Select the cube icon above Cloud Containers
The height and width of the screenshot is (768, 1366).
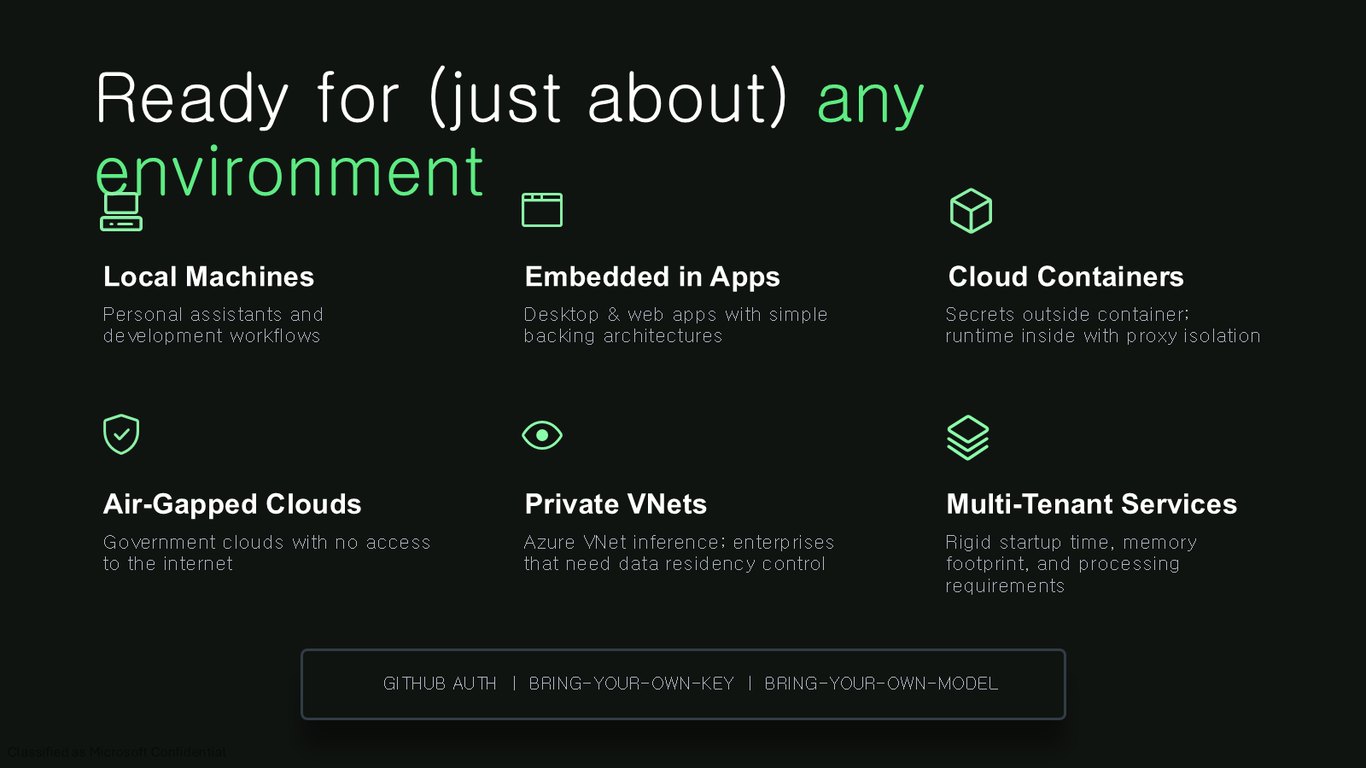click(x=970, y=211)
